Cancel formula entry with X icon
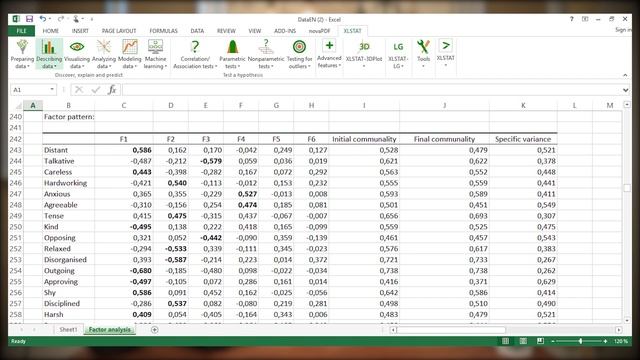The image size is (640, 360). (x=79, y=90)
